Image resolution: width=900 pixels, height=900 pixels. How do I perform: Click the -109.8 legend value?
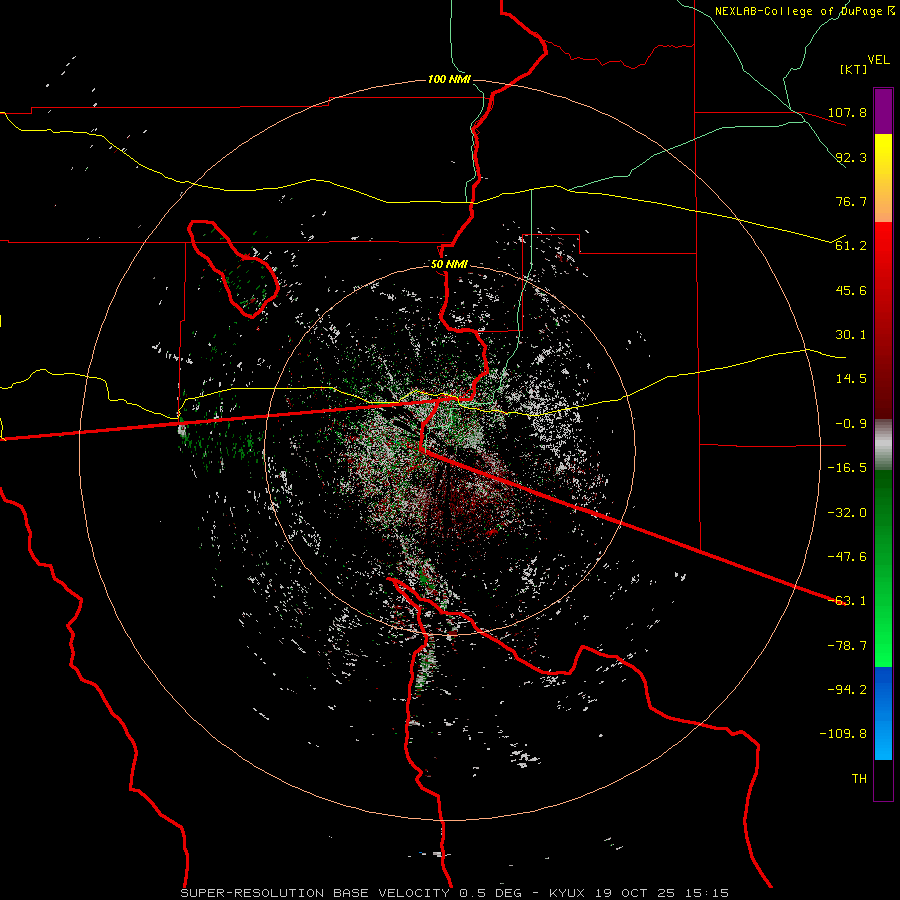pyautogui.click(x=843, y=734)
